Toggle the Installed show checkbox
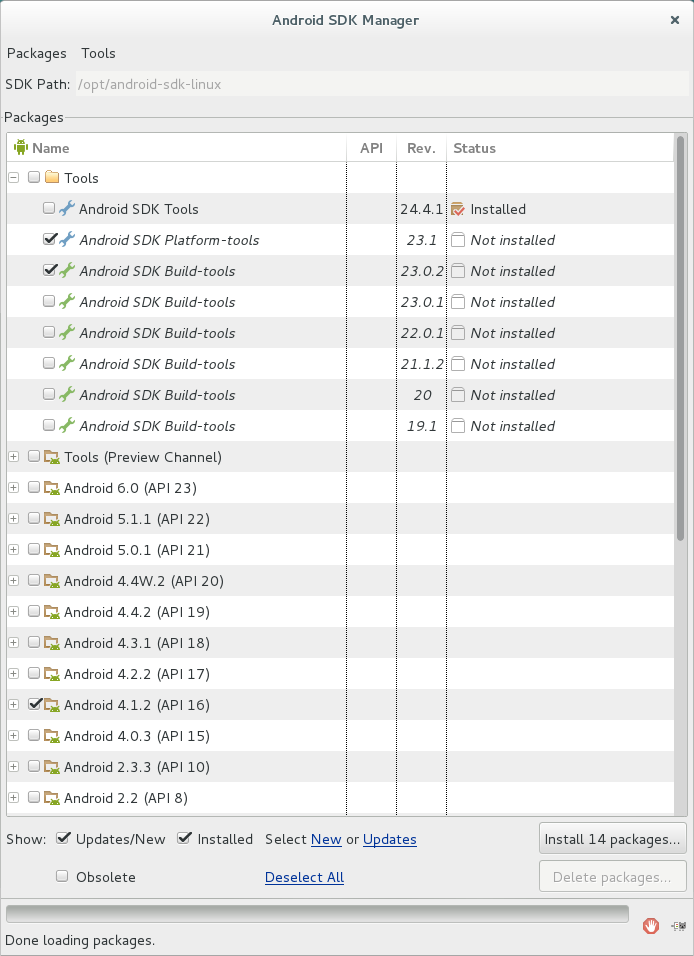The height and width of the screenshot is (956, 694). [x=184, y=838]
